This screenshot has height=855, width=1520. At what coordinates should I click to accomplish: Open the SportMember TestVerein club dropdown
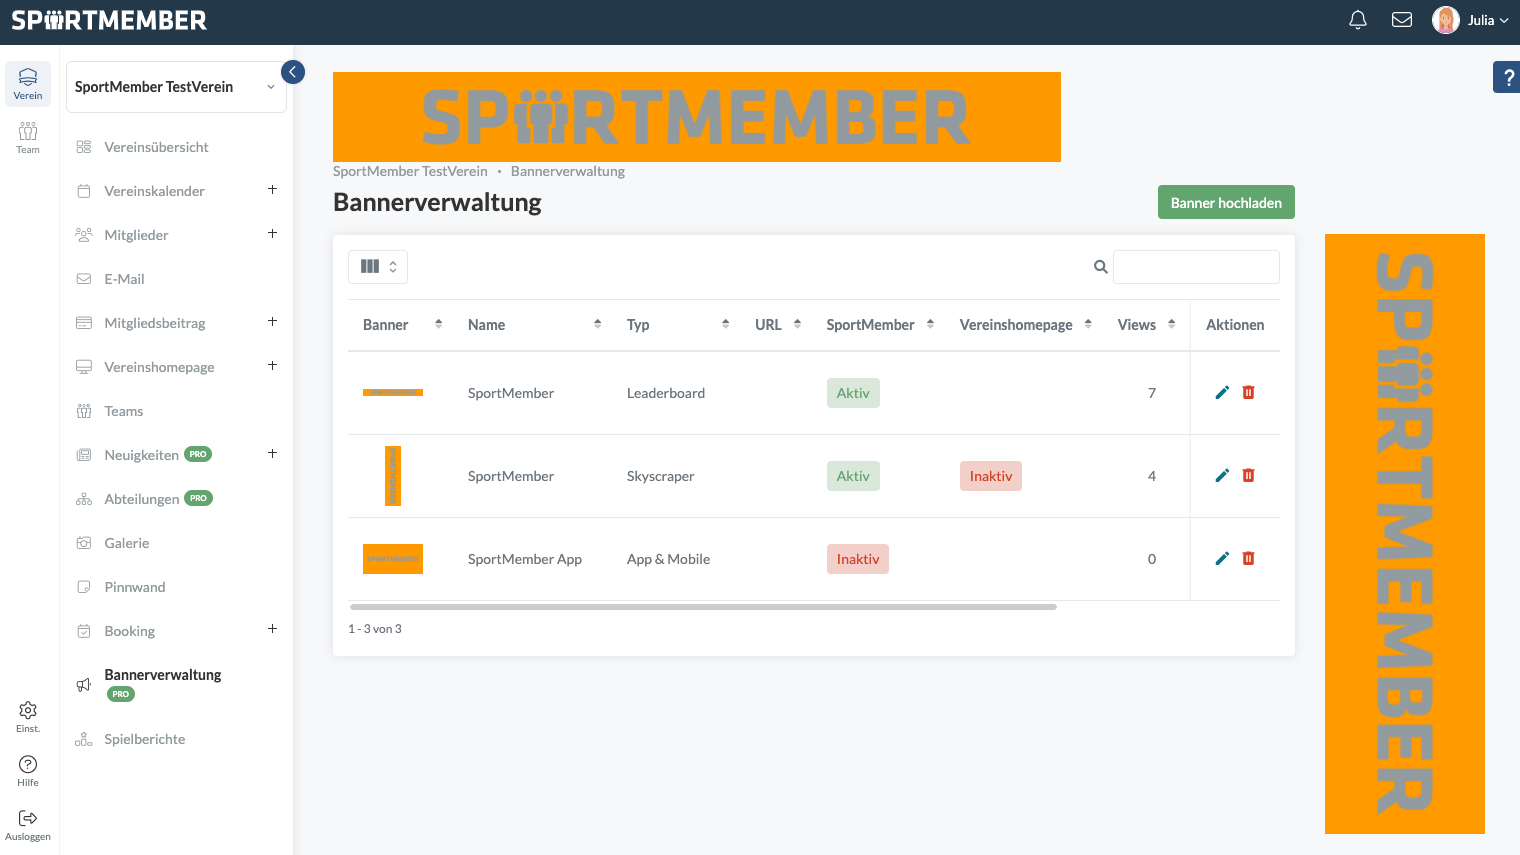[x=176, y=87]
